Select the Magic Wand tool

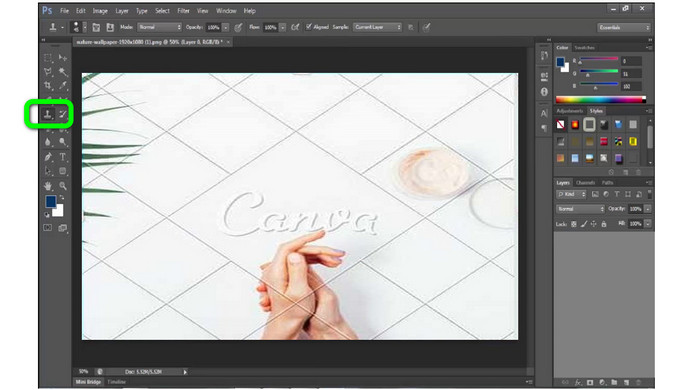pyautogui.click(x=63, y=72)
